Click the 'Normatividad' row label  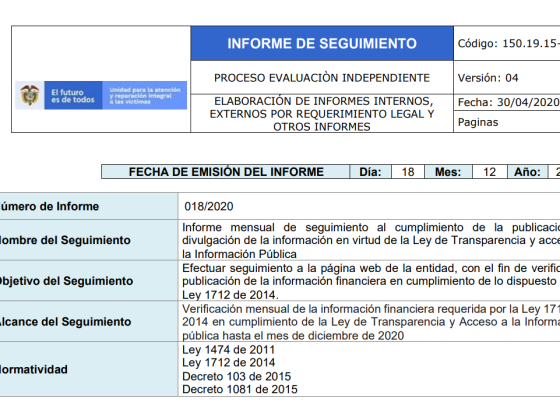click(x=34, y=369)
